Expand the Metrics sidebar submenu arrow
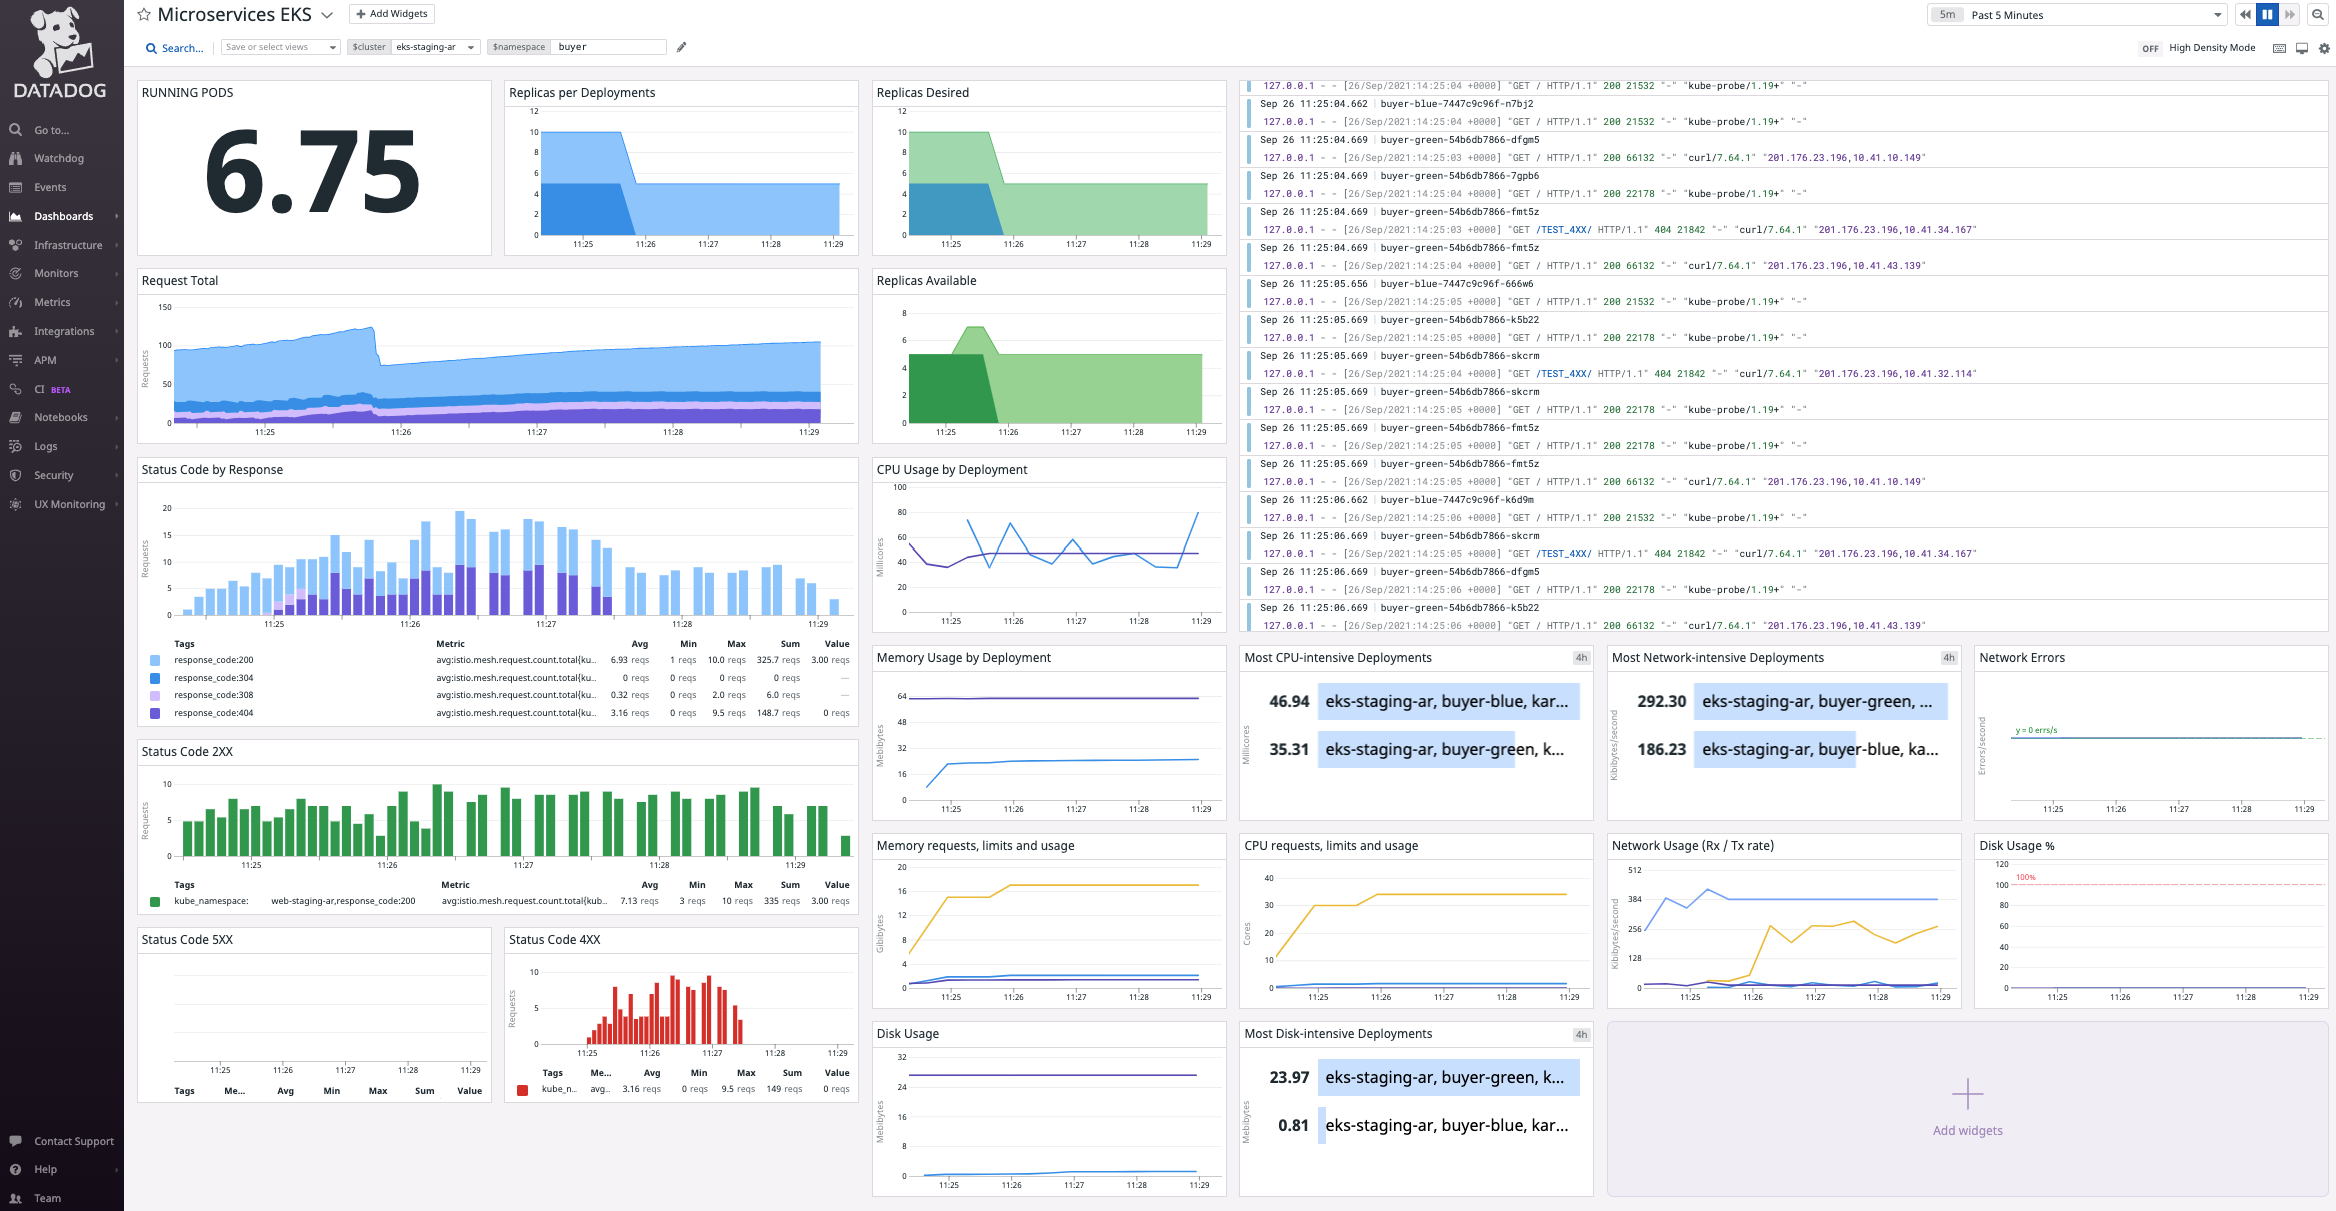This screenshot has height=1211, width=2336. pyautogui.click(x=116, y=302)
